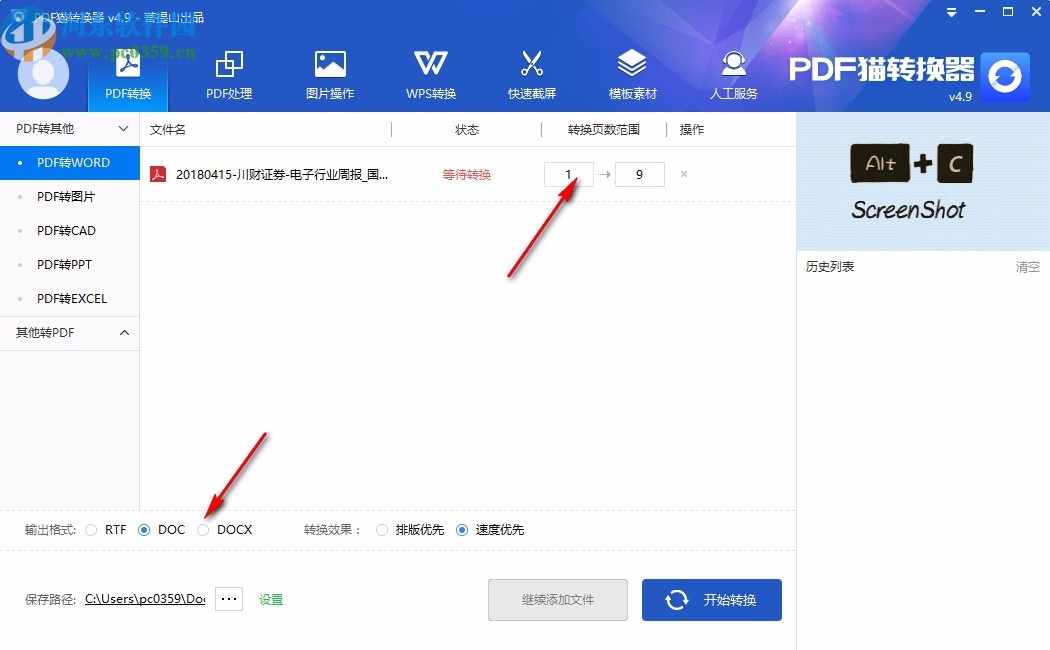Click the refresh icon beside PDF猫转换器 logo
This screenshot has width=1050, height=650.
pyautogui.click(x=1005, y=76)
